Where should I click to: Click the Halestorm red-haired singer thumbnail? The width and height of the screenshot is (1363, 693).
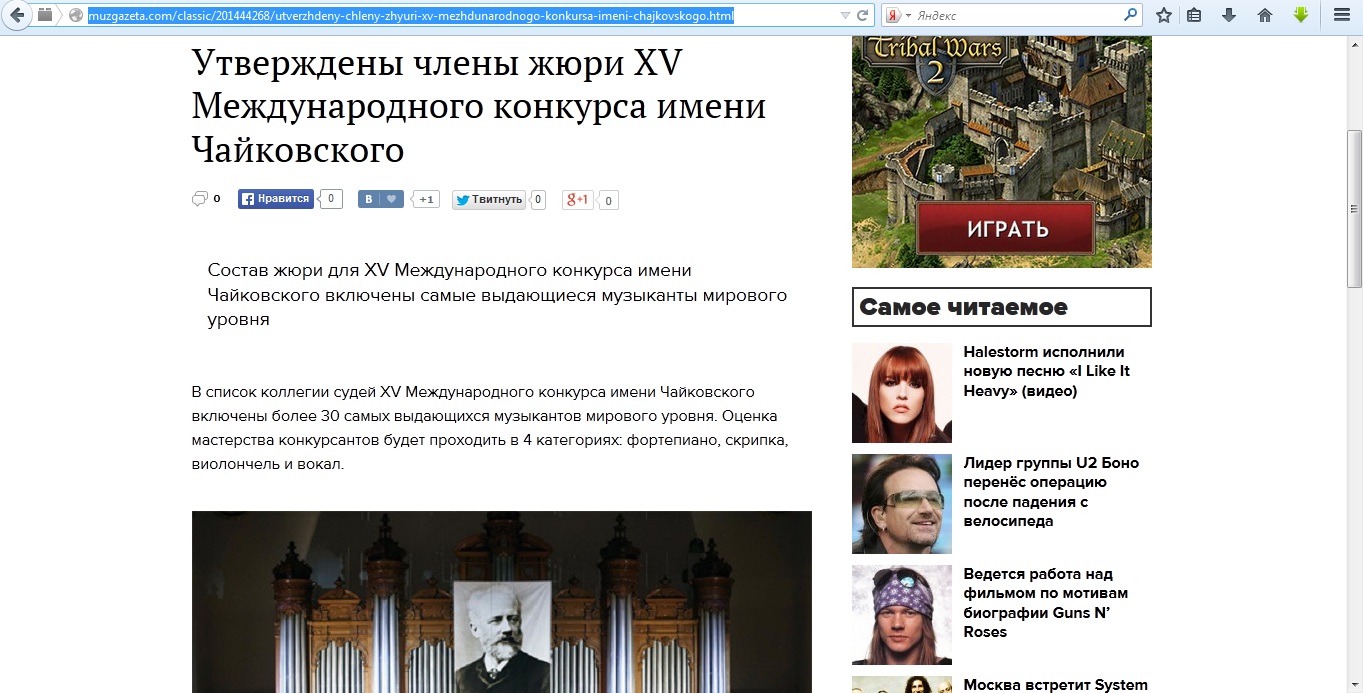(x=902, y=393)
